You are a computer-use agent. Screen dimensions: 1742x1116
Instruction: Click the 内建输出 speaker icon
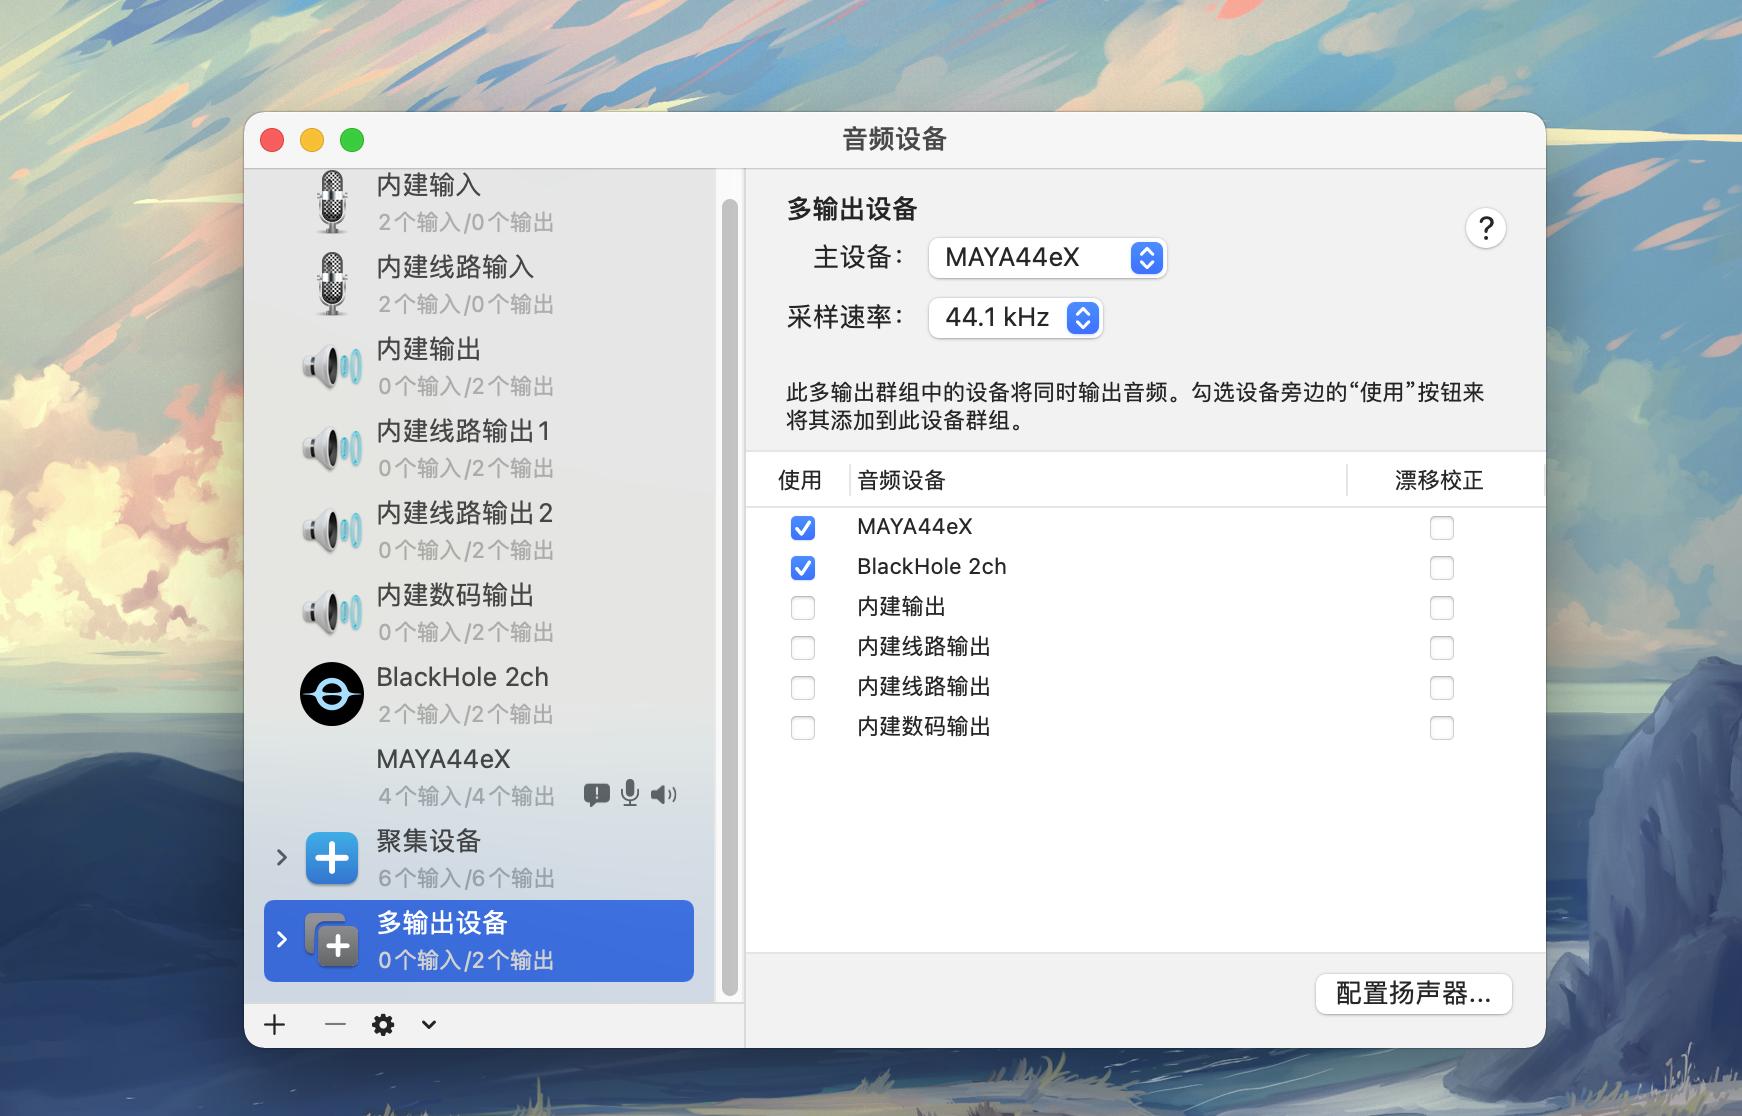(332, 366)
